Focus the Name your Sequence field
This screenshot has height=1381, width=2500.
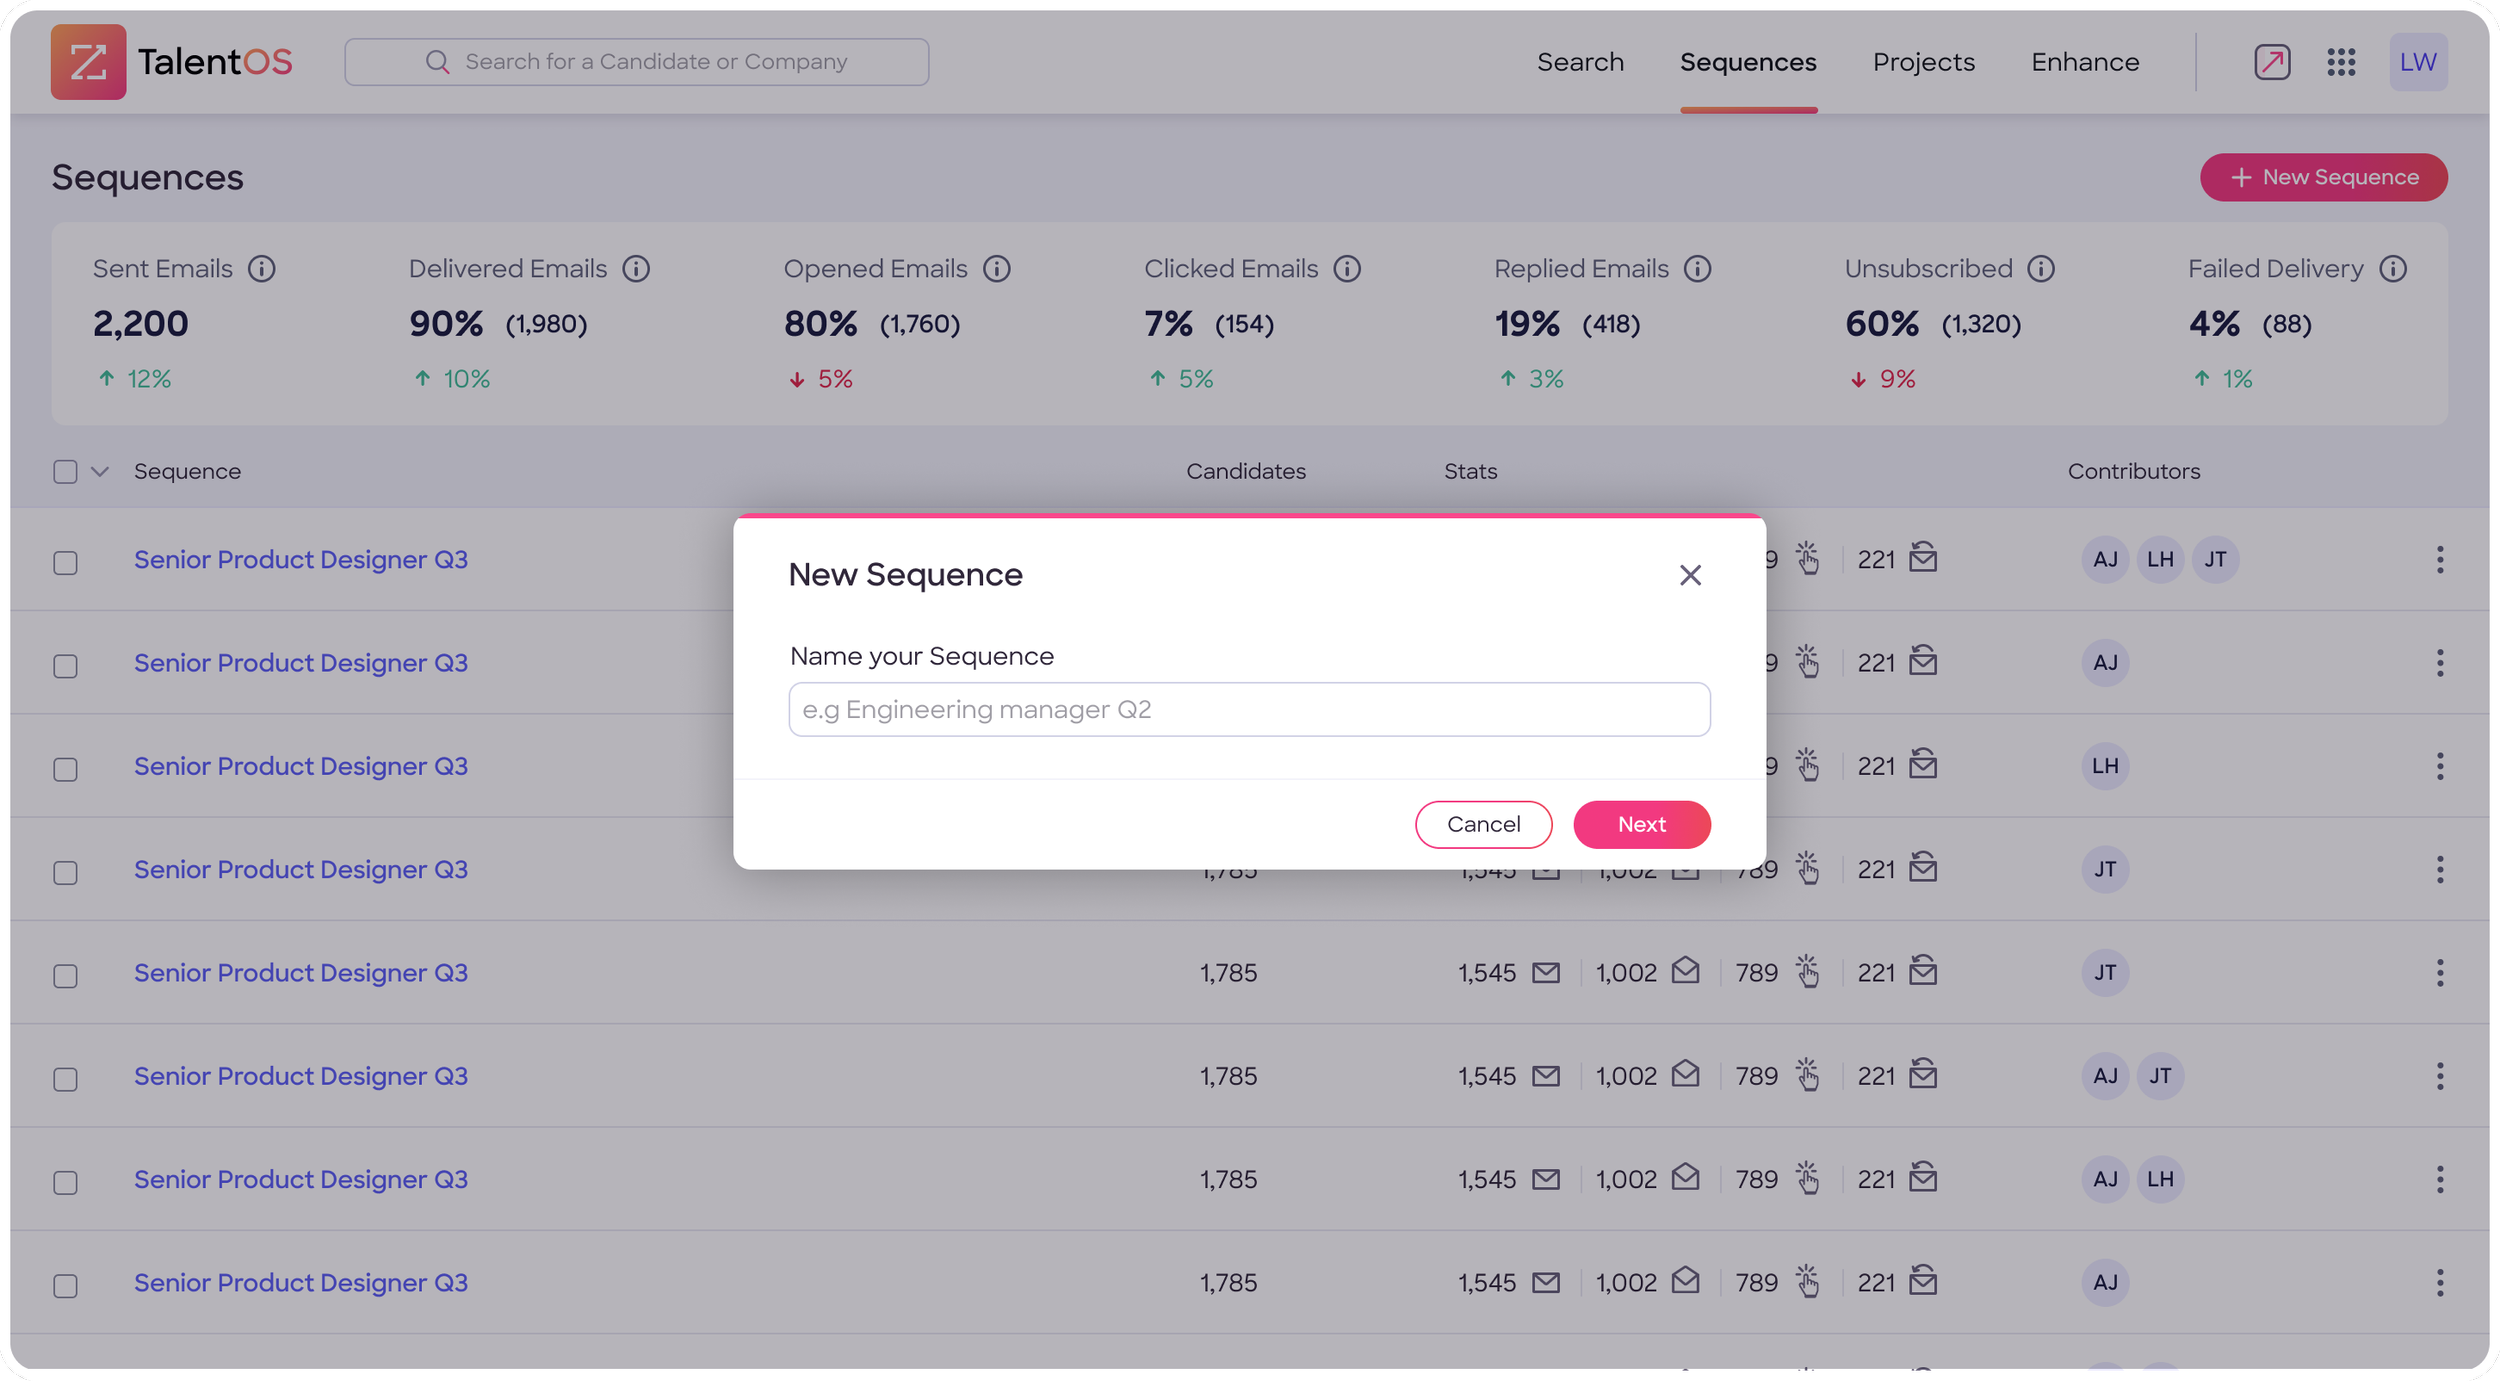tap(1249, 710)
